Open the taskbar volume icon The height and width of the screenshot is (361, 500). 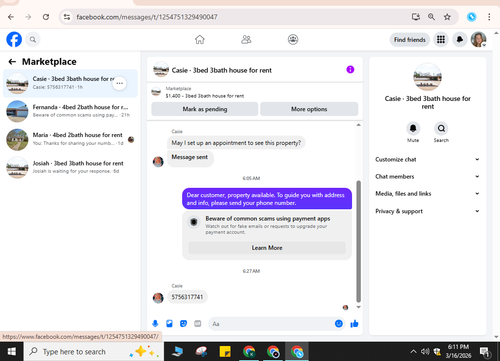coord(425,352)
